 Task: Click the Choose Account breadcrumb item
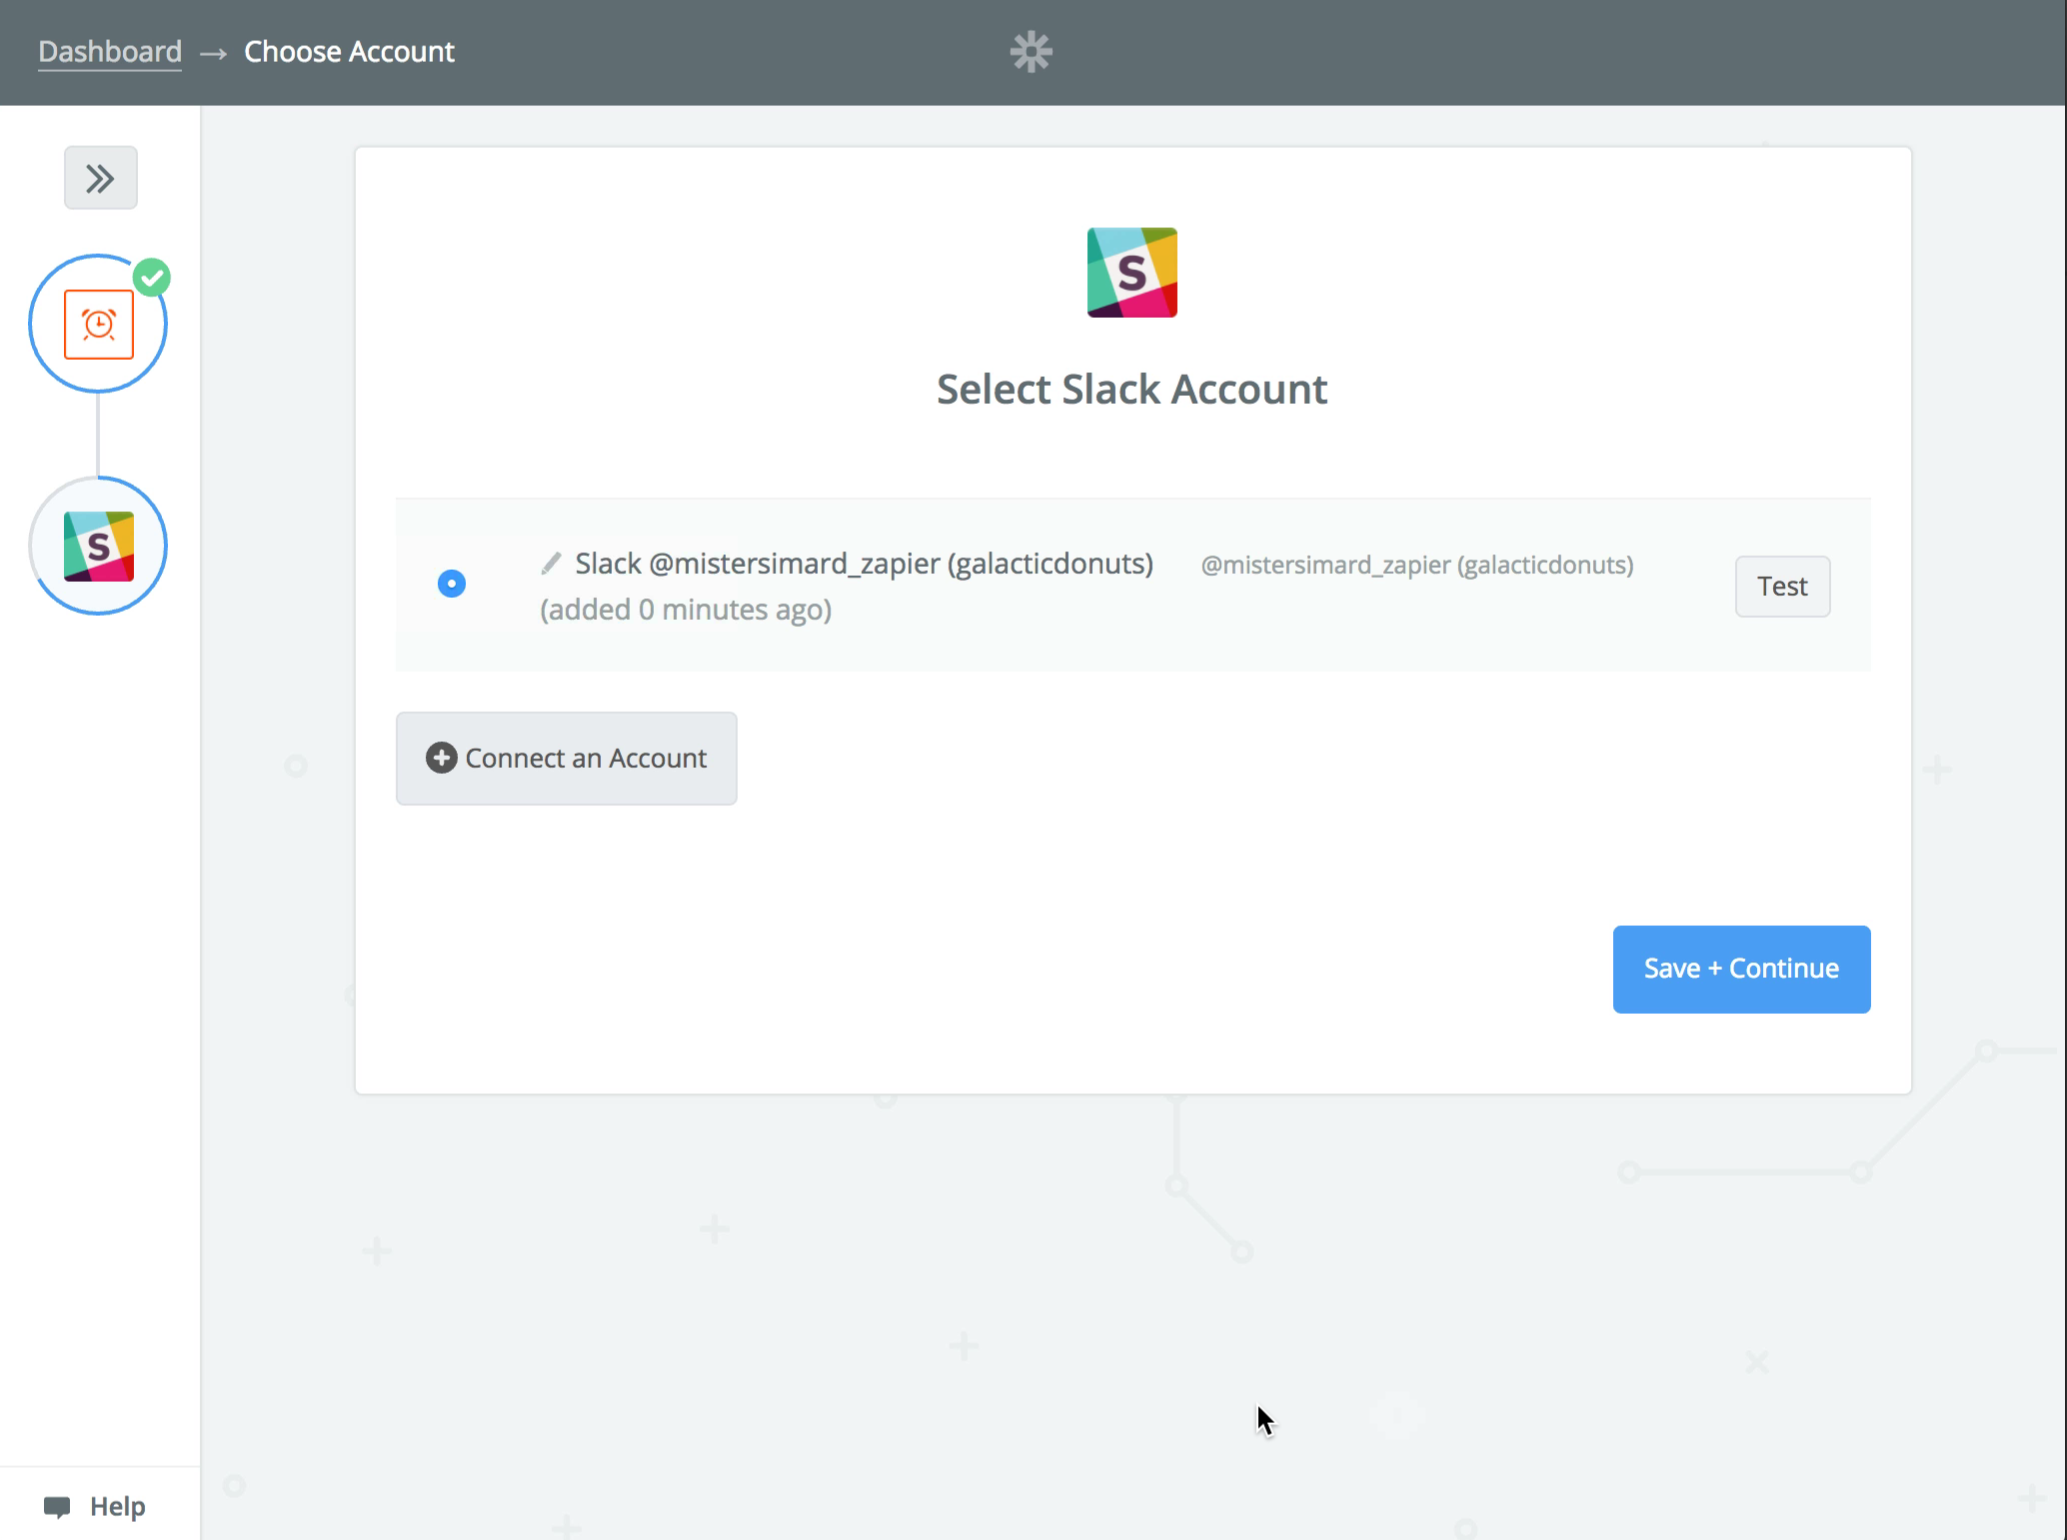(x=349, y=50)
